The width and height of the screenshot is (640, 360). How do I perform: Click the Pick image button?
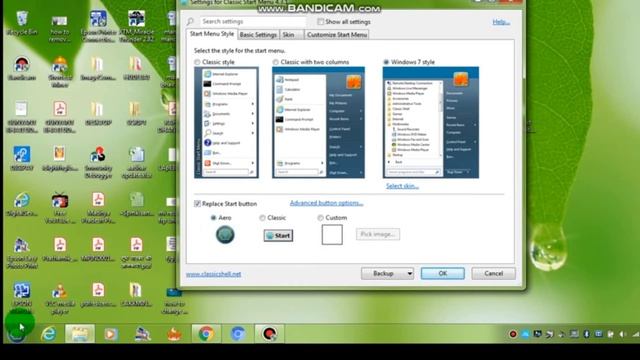(378, 234)
